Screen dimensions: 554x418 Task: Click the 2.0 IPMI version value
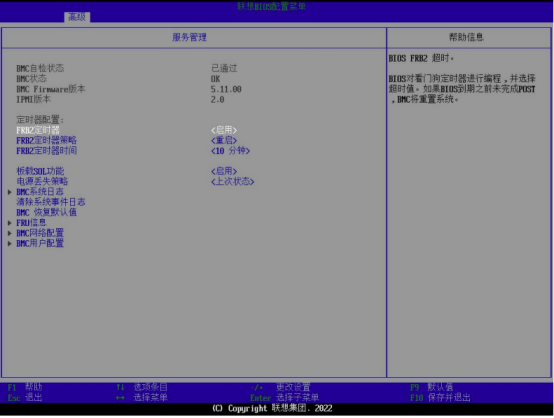click(x=217, y=100)
